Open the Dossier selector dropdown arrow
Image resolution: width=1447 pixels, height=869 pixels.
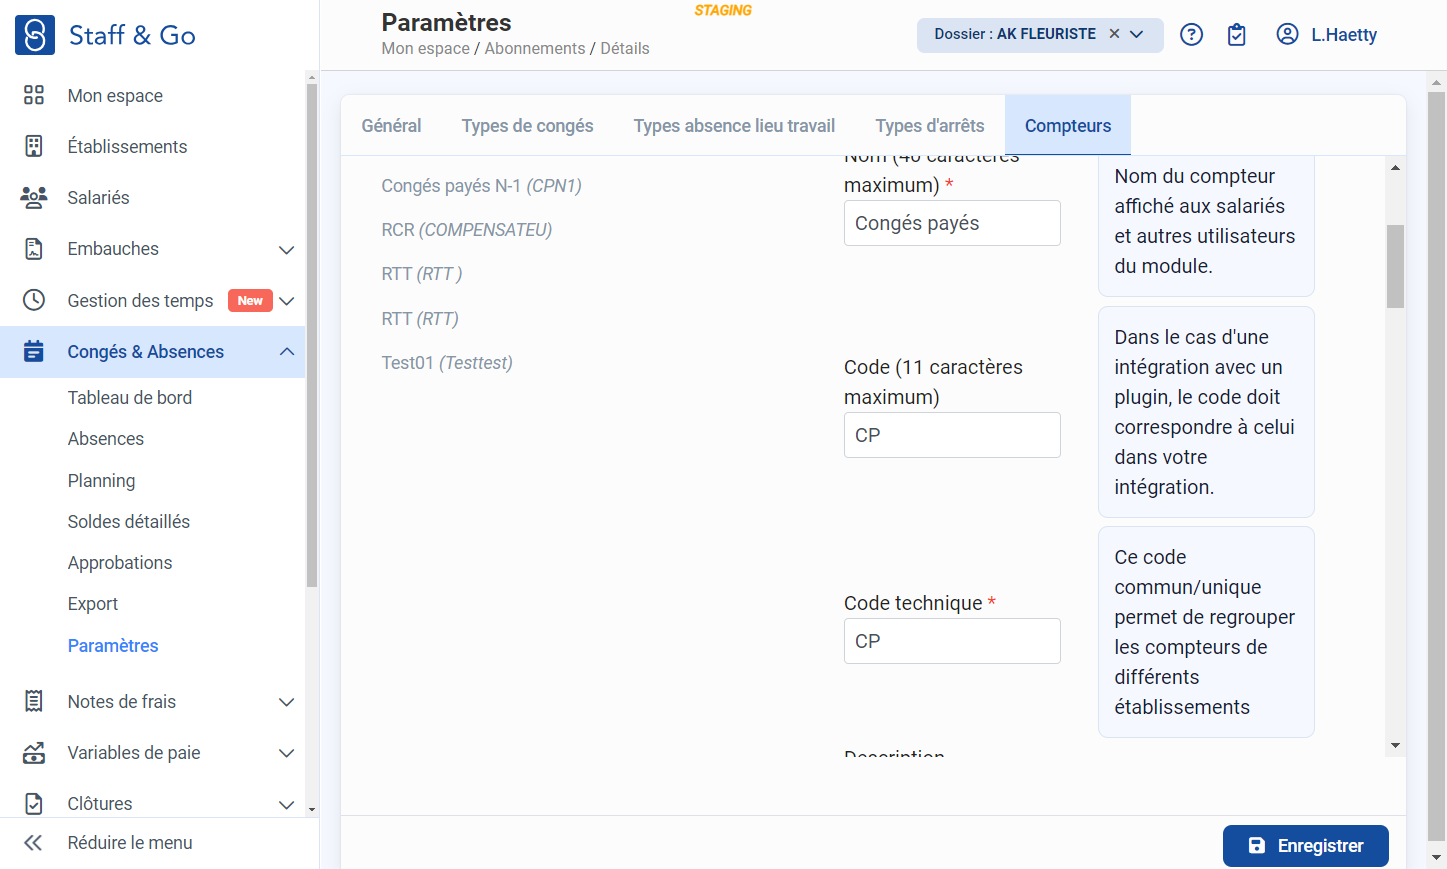1137,34
